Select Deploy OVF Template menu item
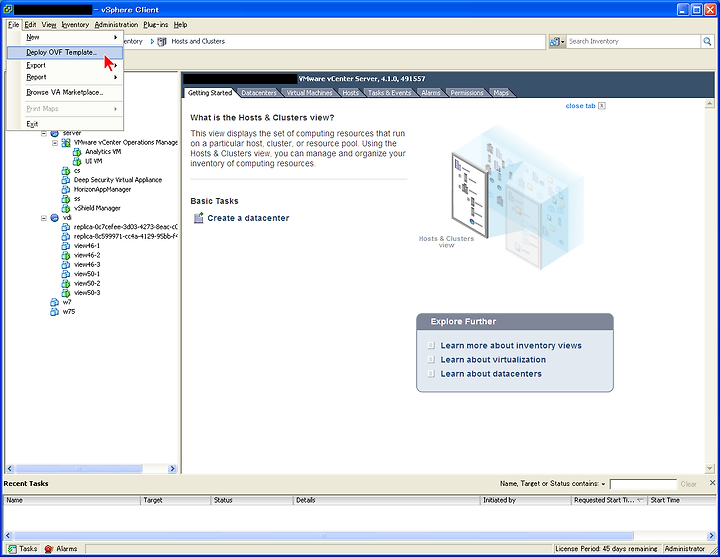 (65, 52)
